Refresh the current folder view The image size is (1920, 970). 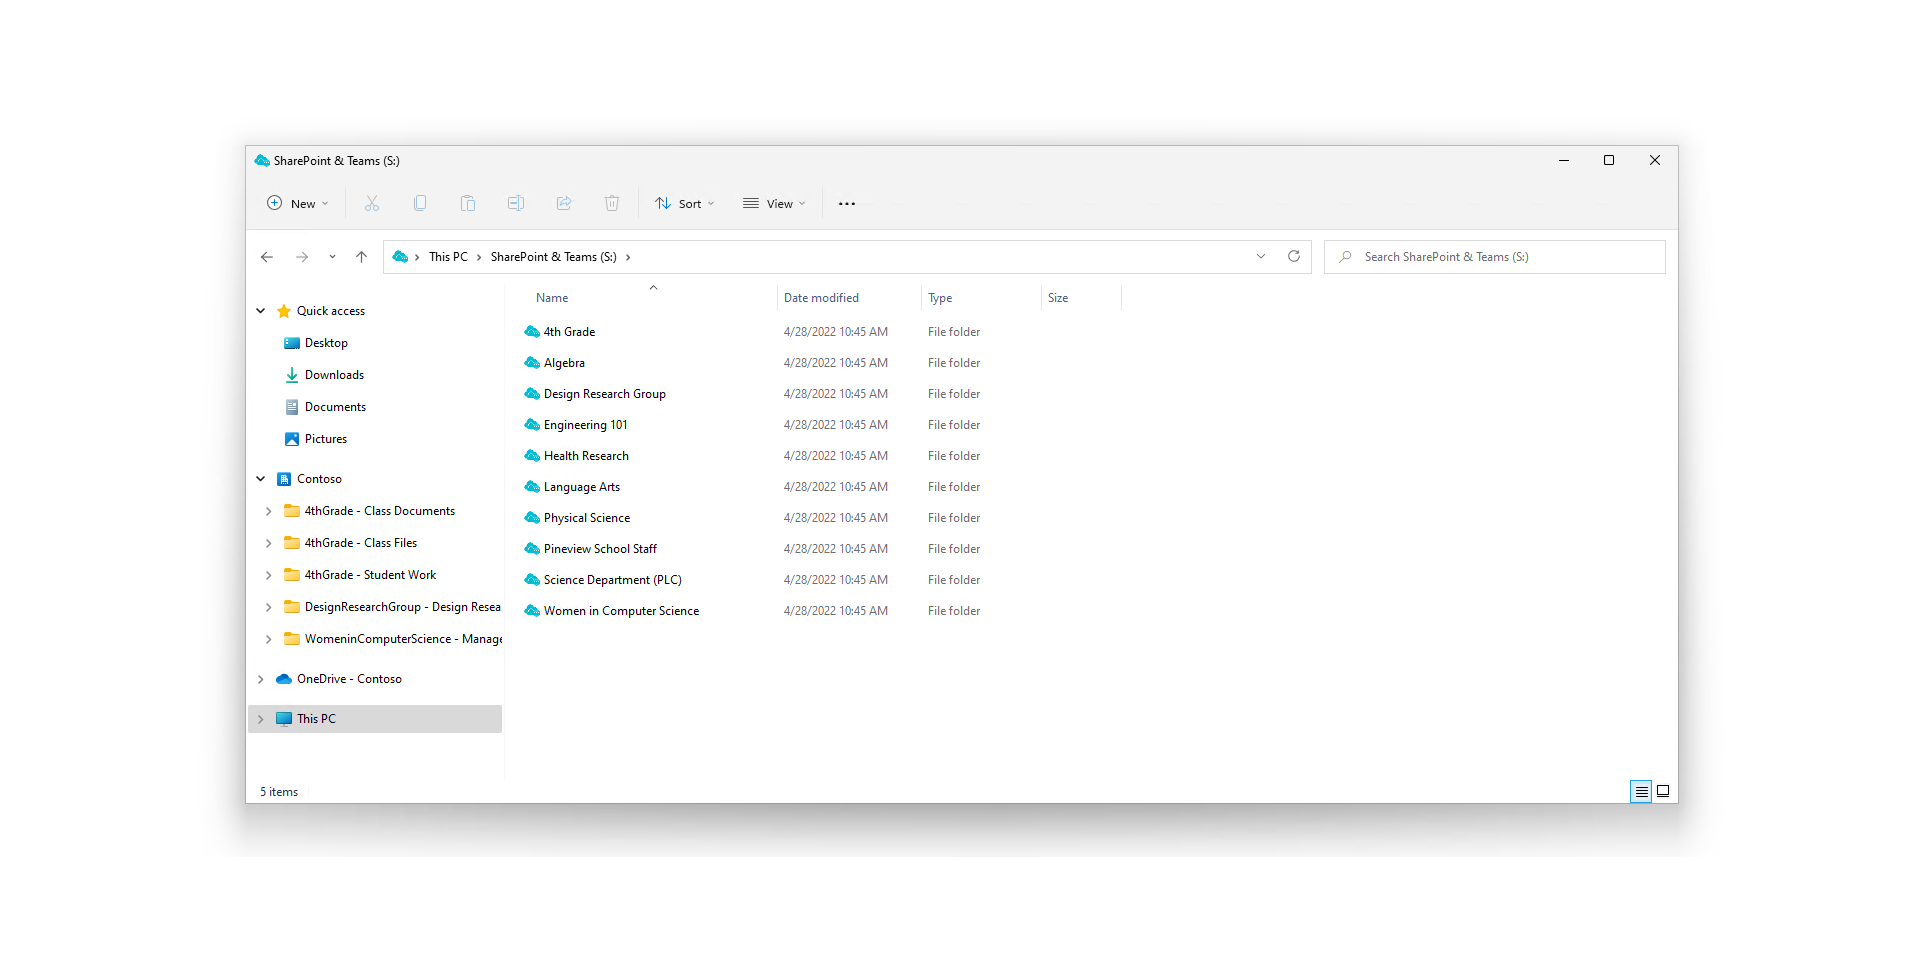pos(1294,257)
